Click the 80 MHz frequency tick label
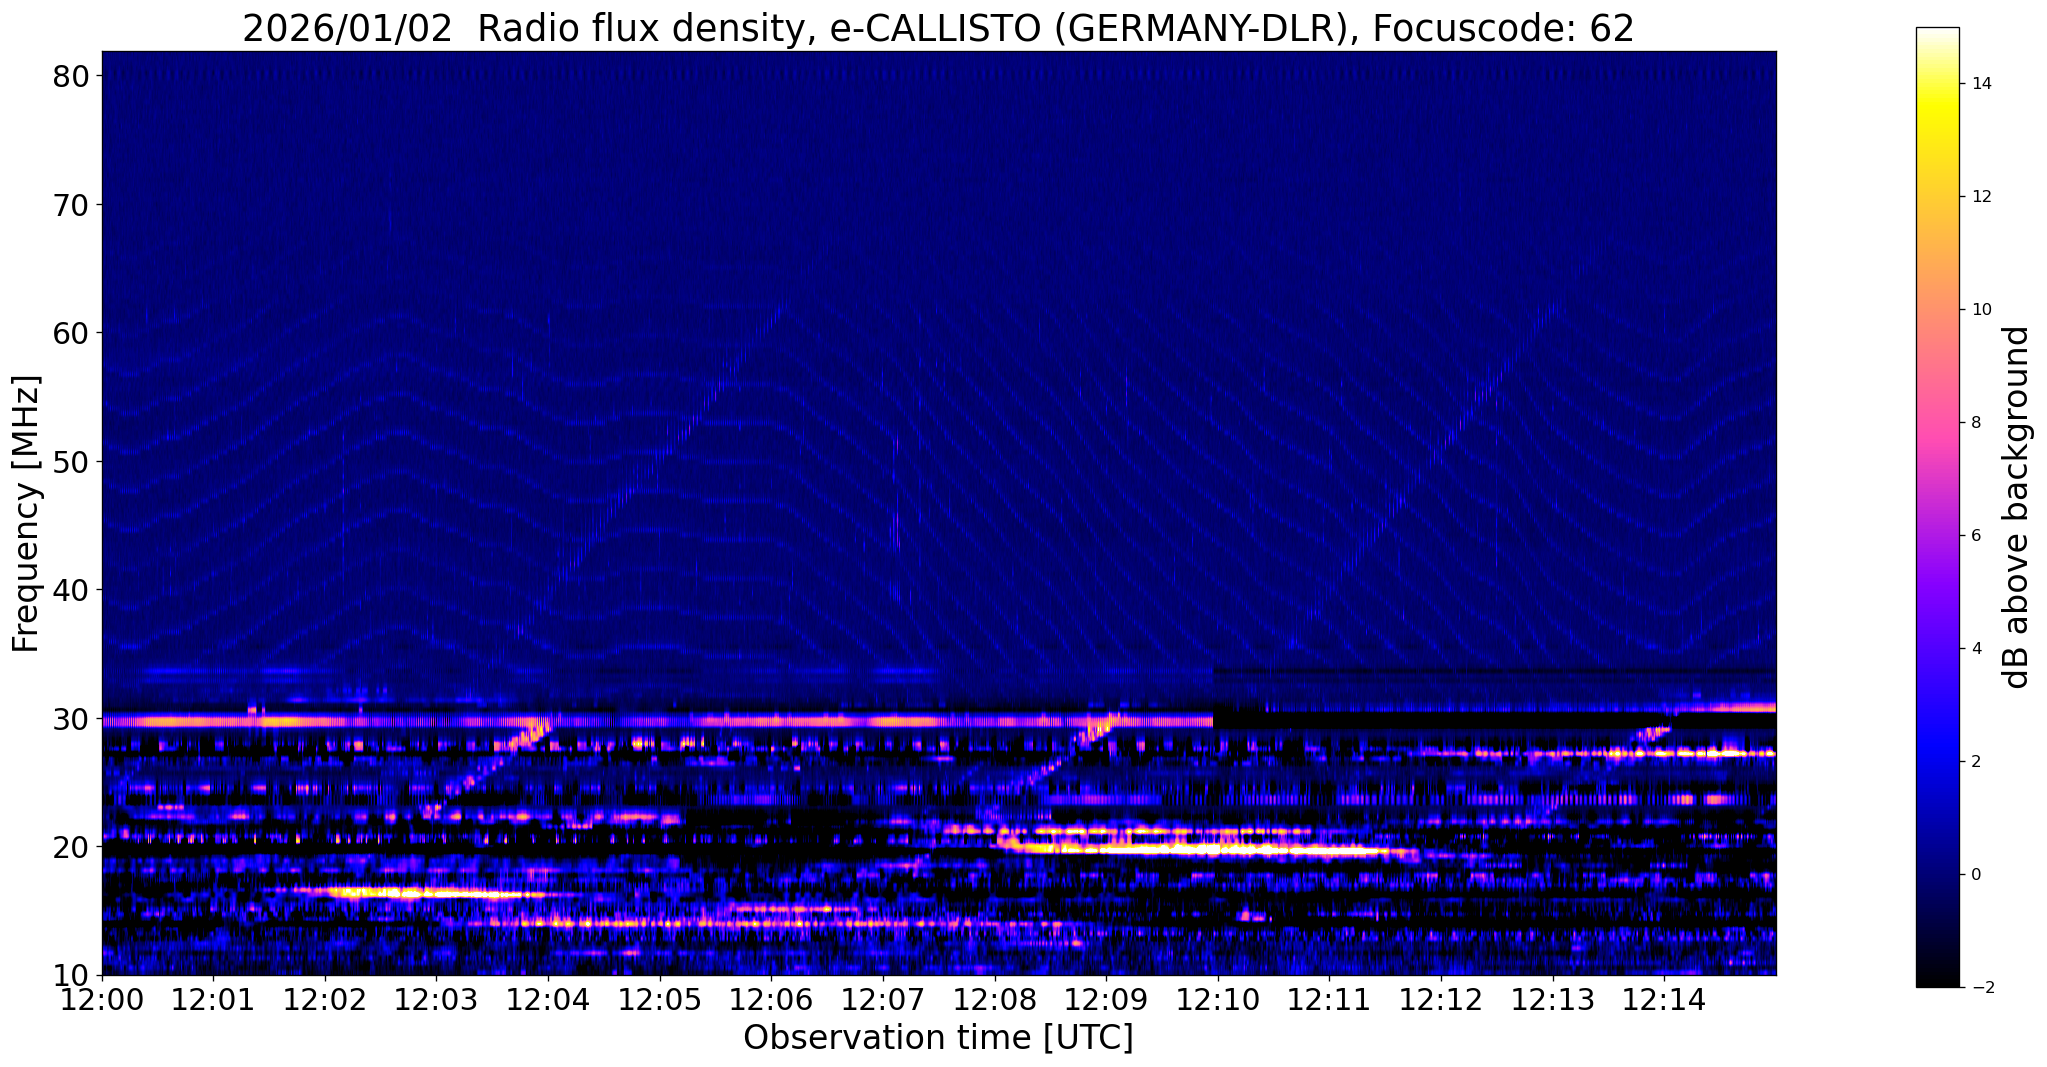Screen dimensions: 2047x1067 point(72,76)
